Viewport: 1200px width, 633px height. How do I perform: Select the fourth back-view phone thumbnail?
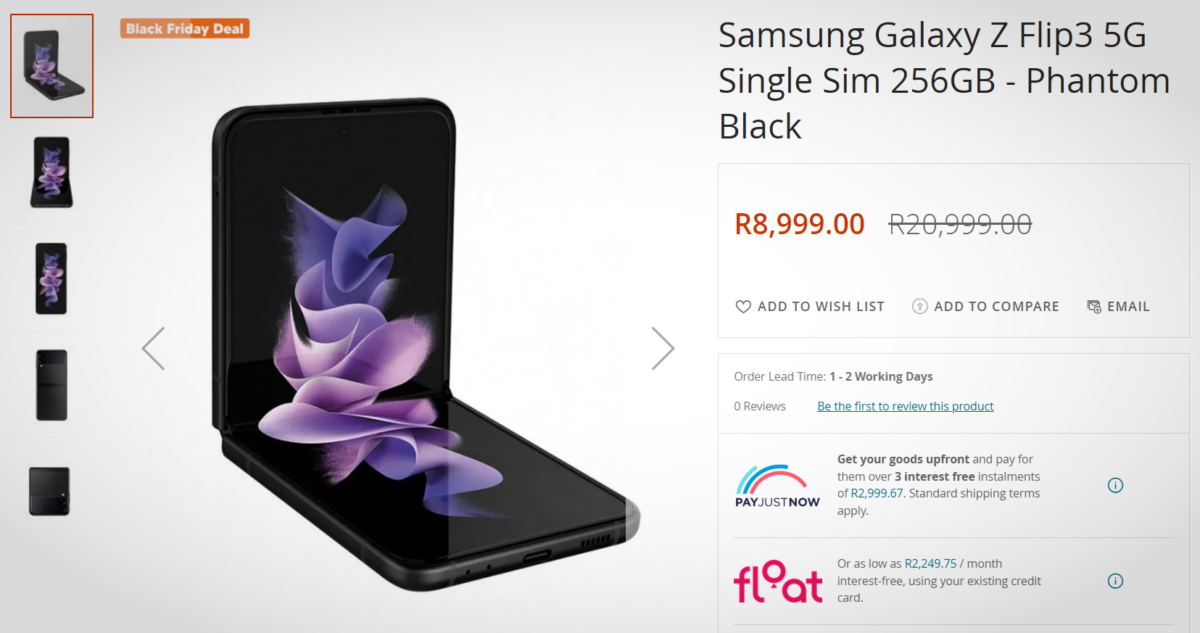pyautogui.click(x=51, y=385)
